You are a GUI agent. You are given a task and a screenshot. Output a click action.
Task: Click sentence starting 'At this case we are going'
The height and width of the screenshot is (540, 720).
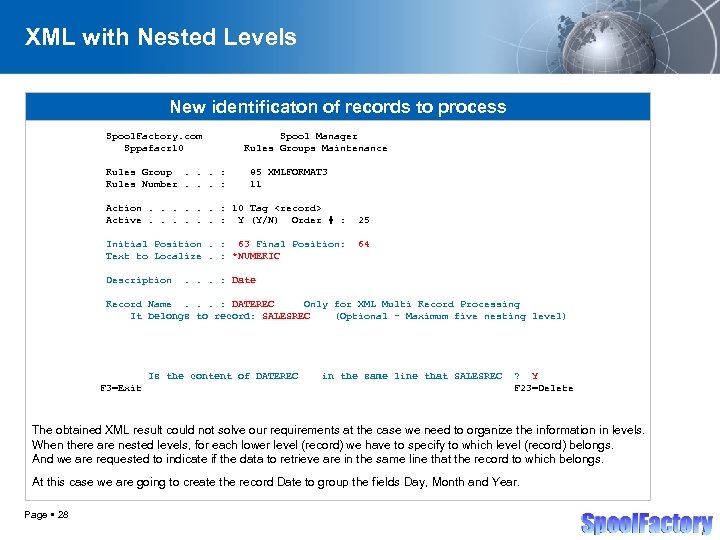pos(276,482)
